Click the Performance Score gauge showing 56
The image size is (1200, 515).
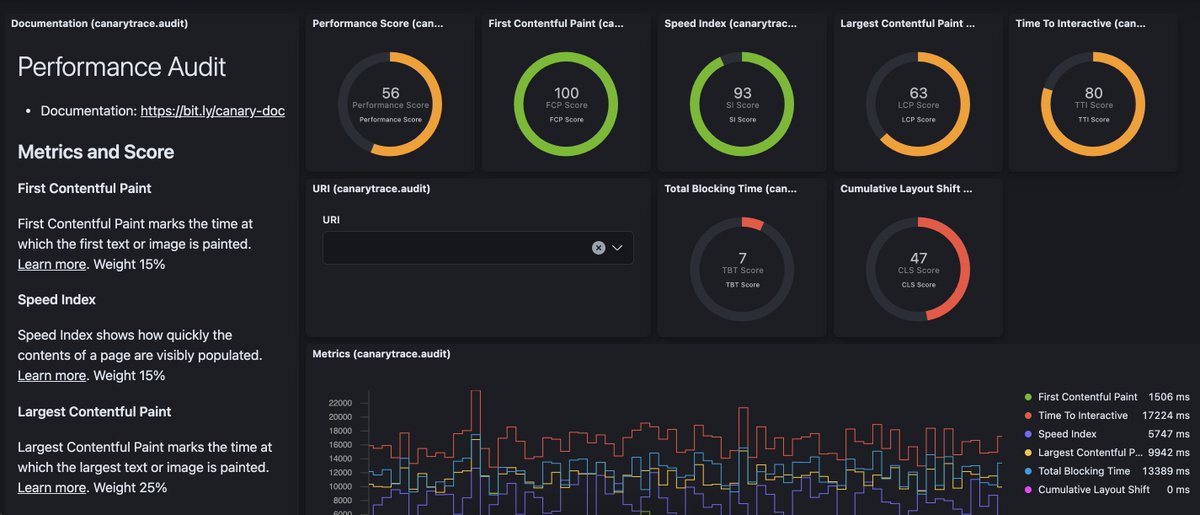pos(390,104)
